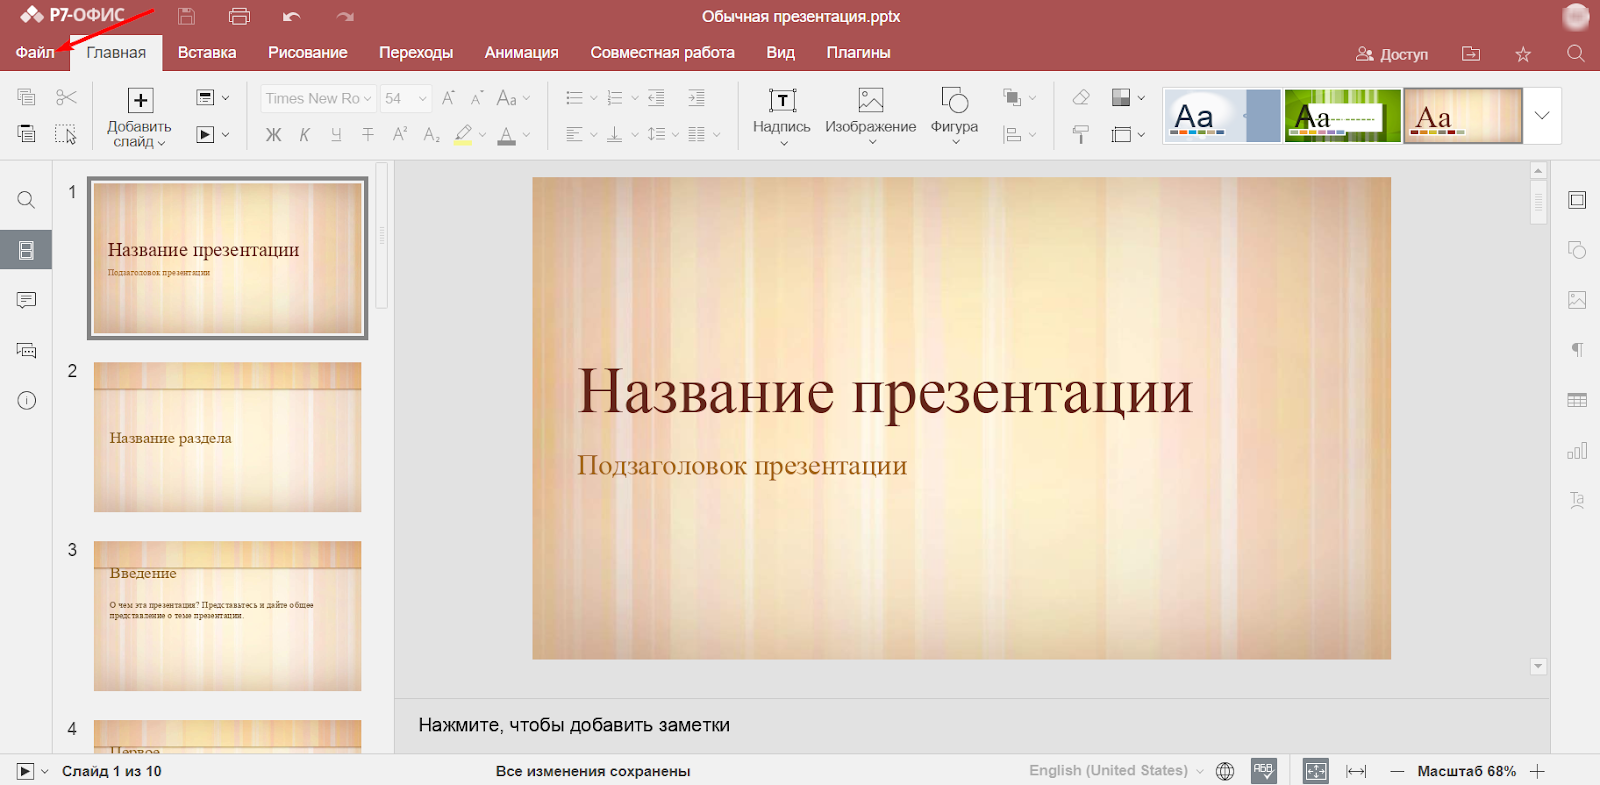This screenshot has height=785, width=1600.
Task: Open paragraph settings in the right sidebar
Action: tap(1577, 350)
